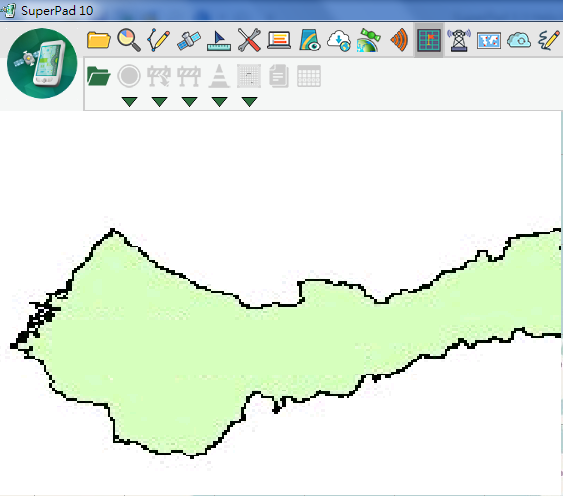
Task: Click the orange signal waves icon
Action: [x=399, y=40]
